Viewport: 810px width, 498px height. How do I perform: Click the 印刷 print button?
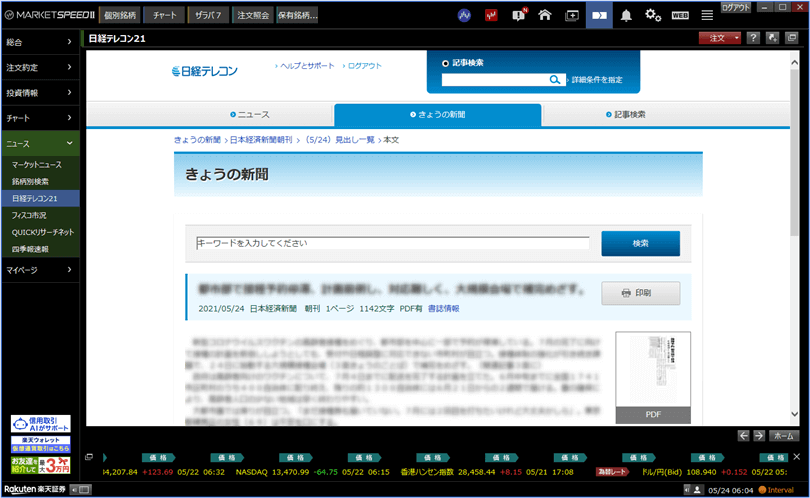point(641,293)
